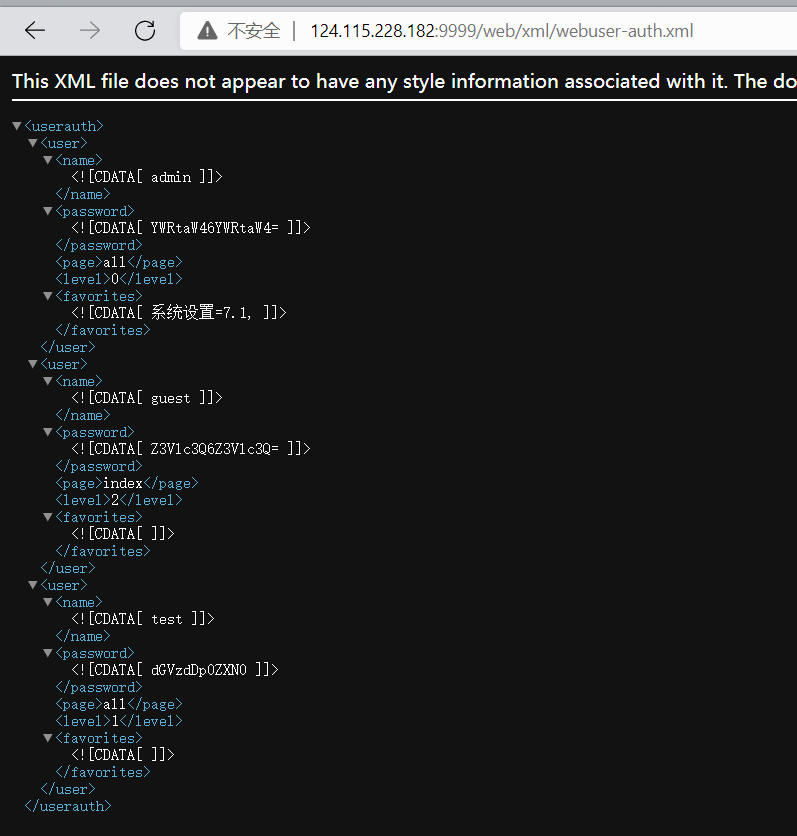Click the XML no-style-information notice

pyautogui.click(x=404, y=82)
